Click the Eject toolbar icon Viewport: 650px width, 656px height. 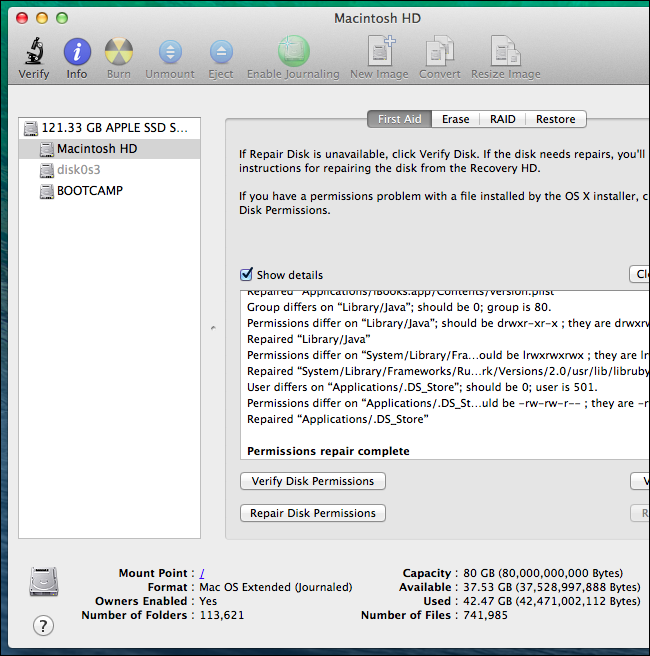point(221,52)
